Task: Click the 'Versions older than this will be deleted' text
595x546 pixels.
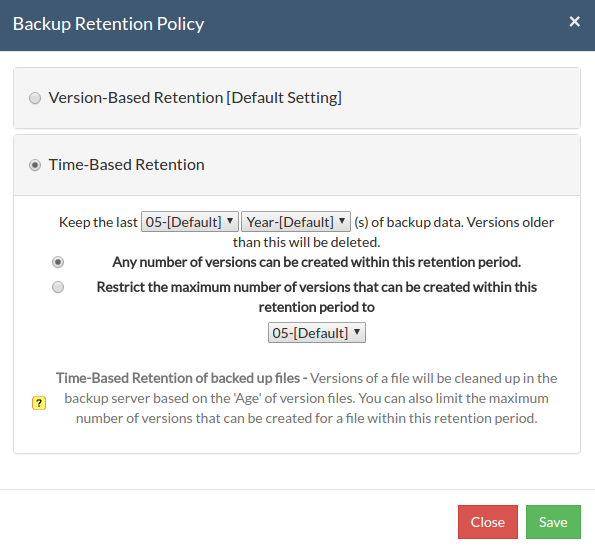Action: 393,232
